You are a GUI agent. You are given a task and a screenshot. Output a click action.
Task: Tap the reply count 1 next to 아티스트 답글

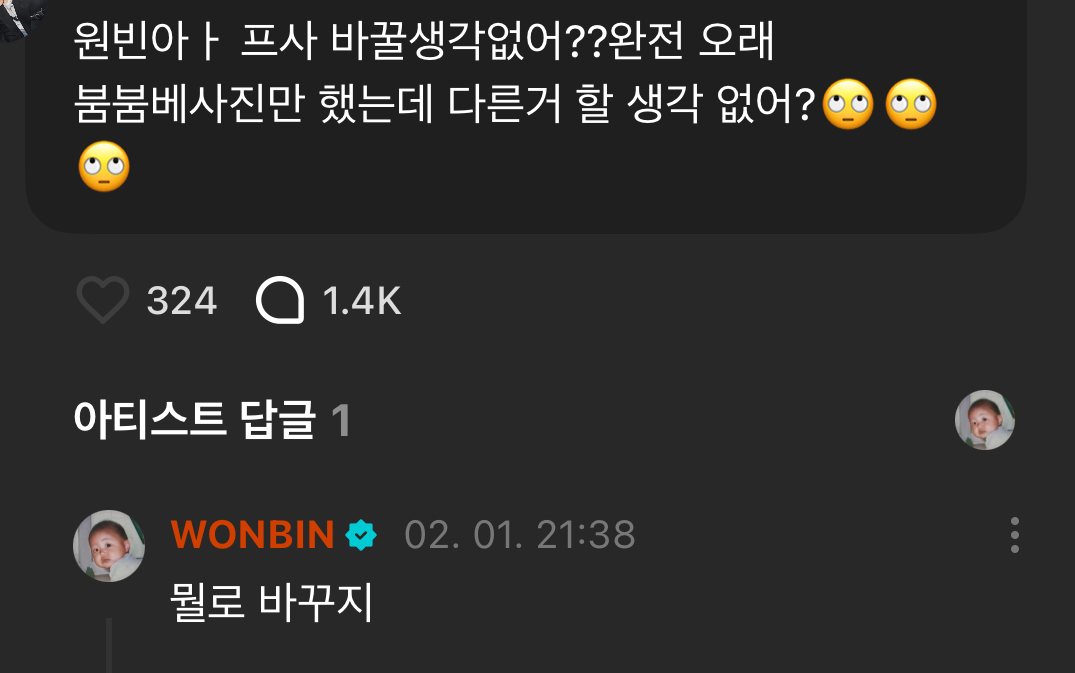pyautogui.click(x=341, y=421)
